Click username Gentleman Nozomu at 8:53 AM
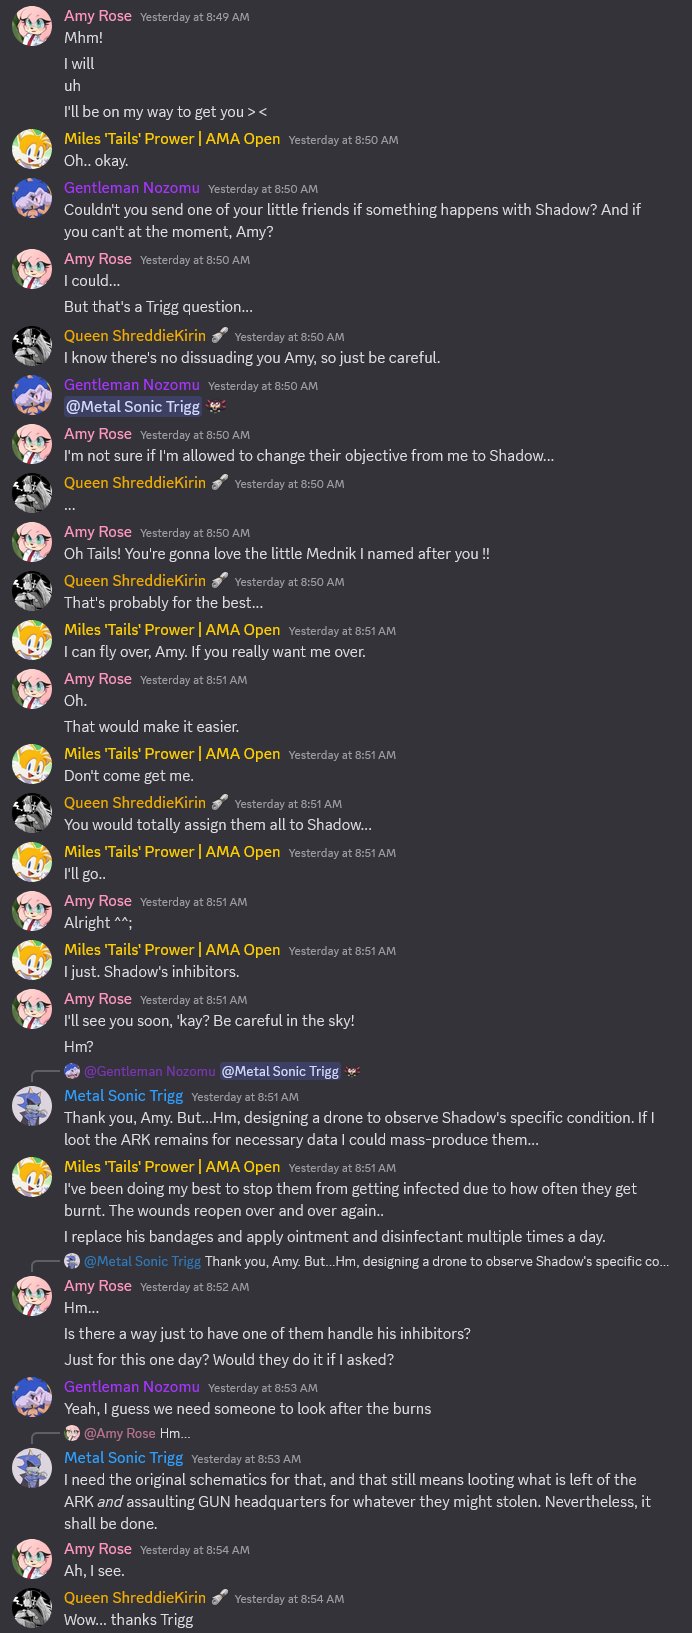This screenshot has height=1633, width=692. tap(131, 1387)
